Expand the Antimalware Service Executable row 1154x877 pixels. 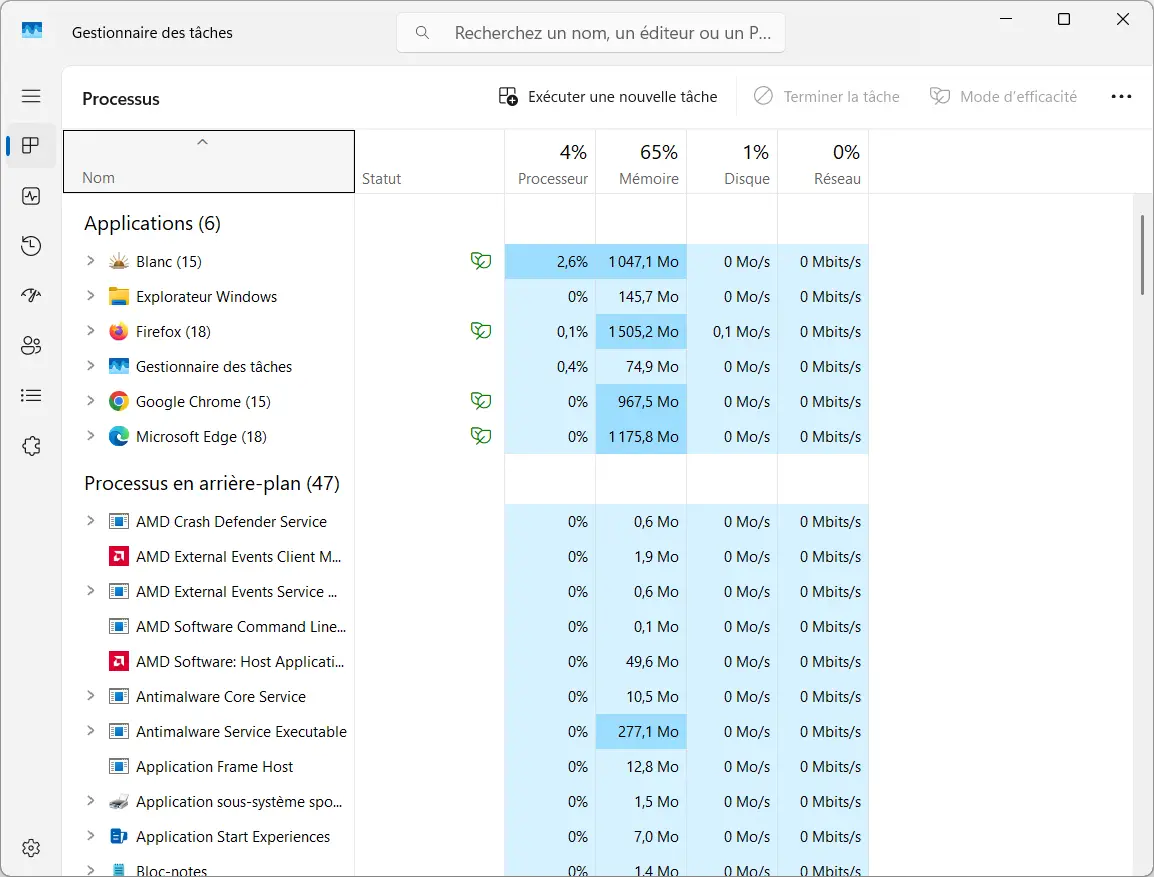[91, 731]
